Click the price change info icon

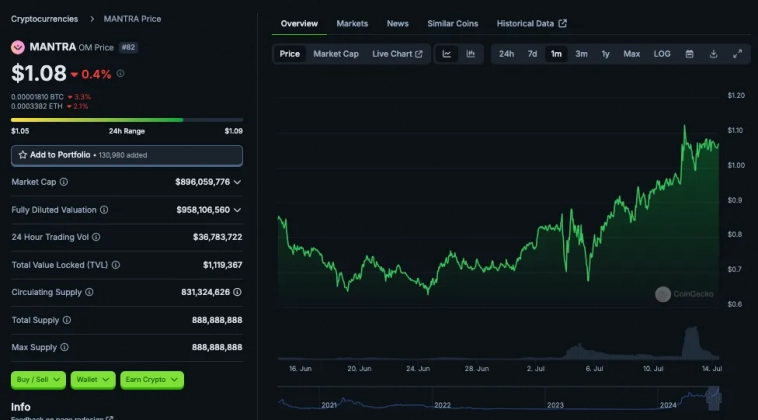click(x=120, y=73)
